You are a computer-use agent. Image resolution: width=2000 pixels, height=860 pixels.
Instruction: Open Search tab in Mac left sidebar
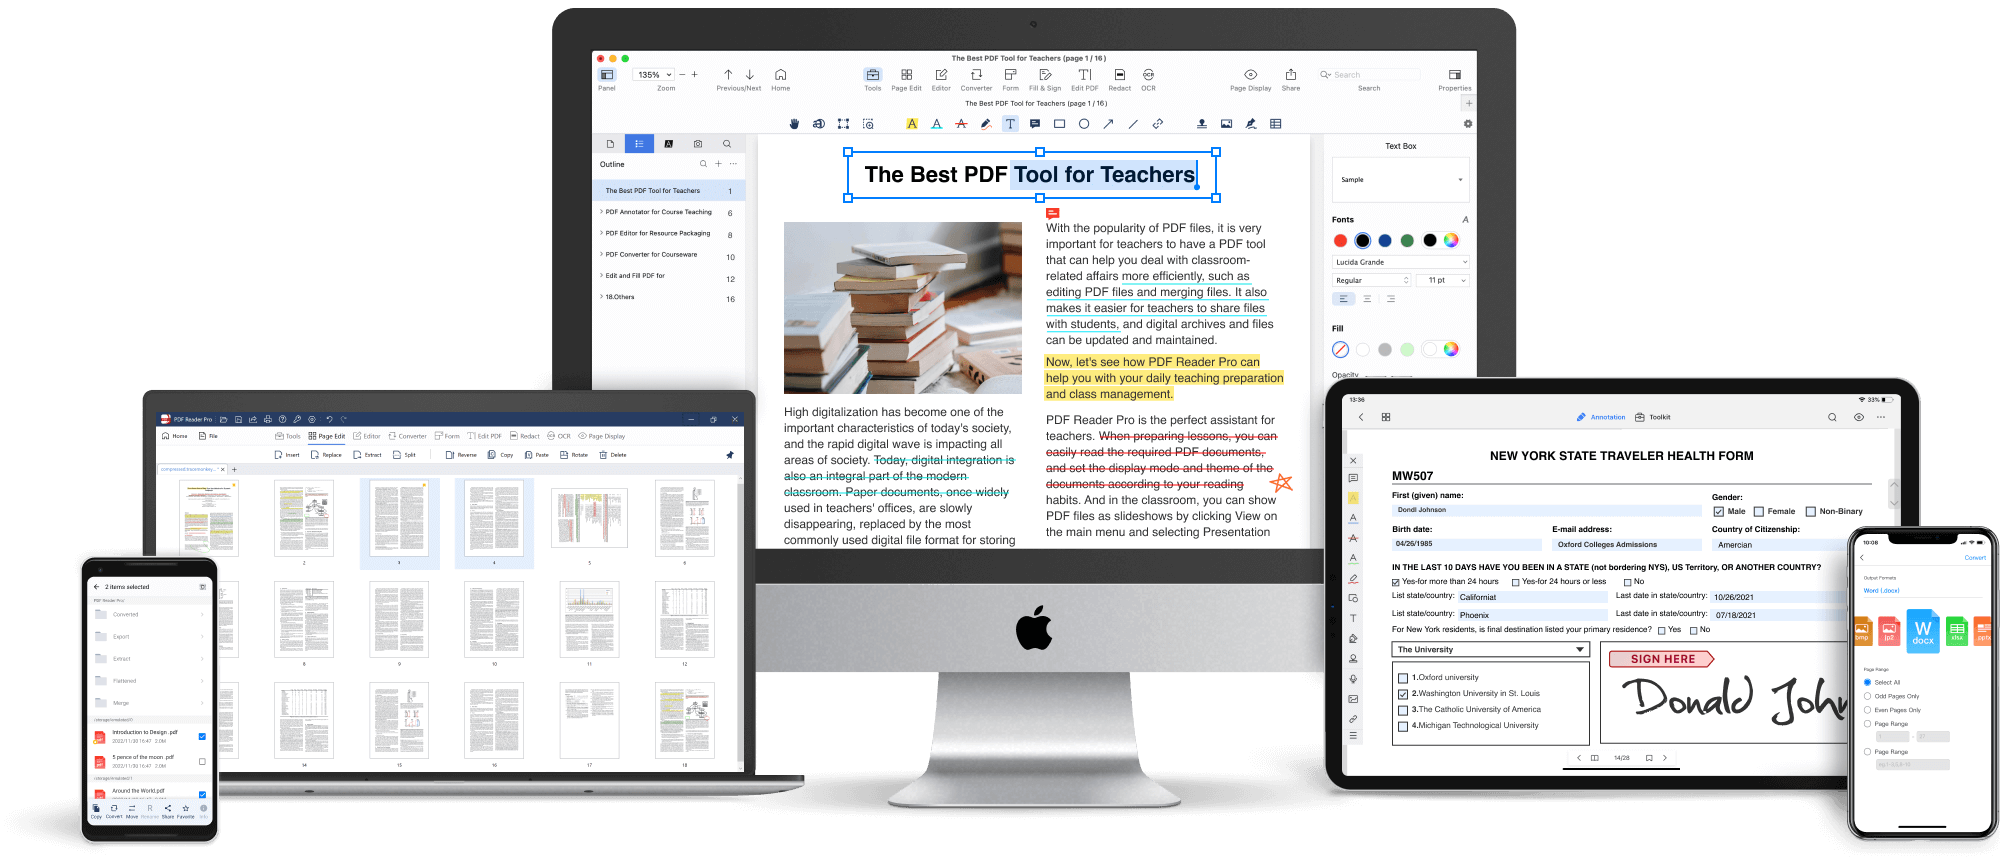[727, 144]
